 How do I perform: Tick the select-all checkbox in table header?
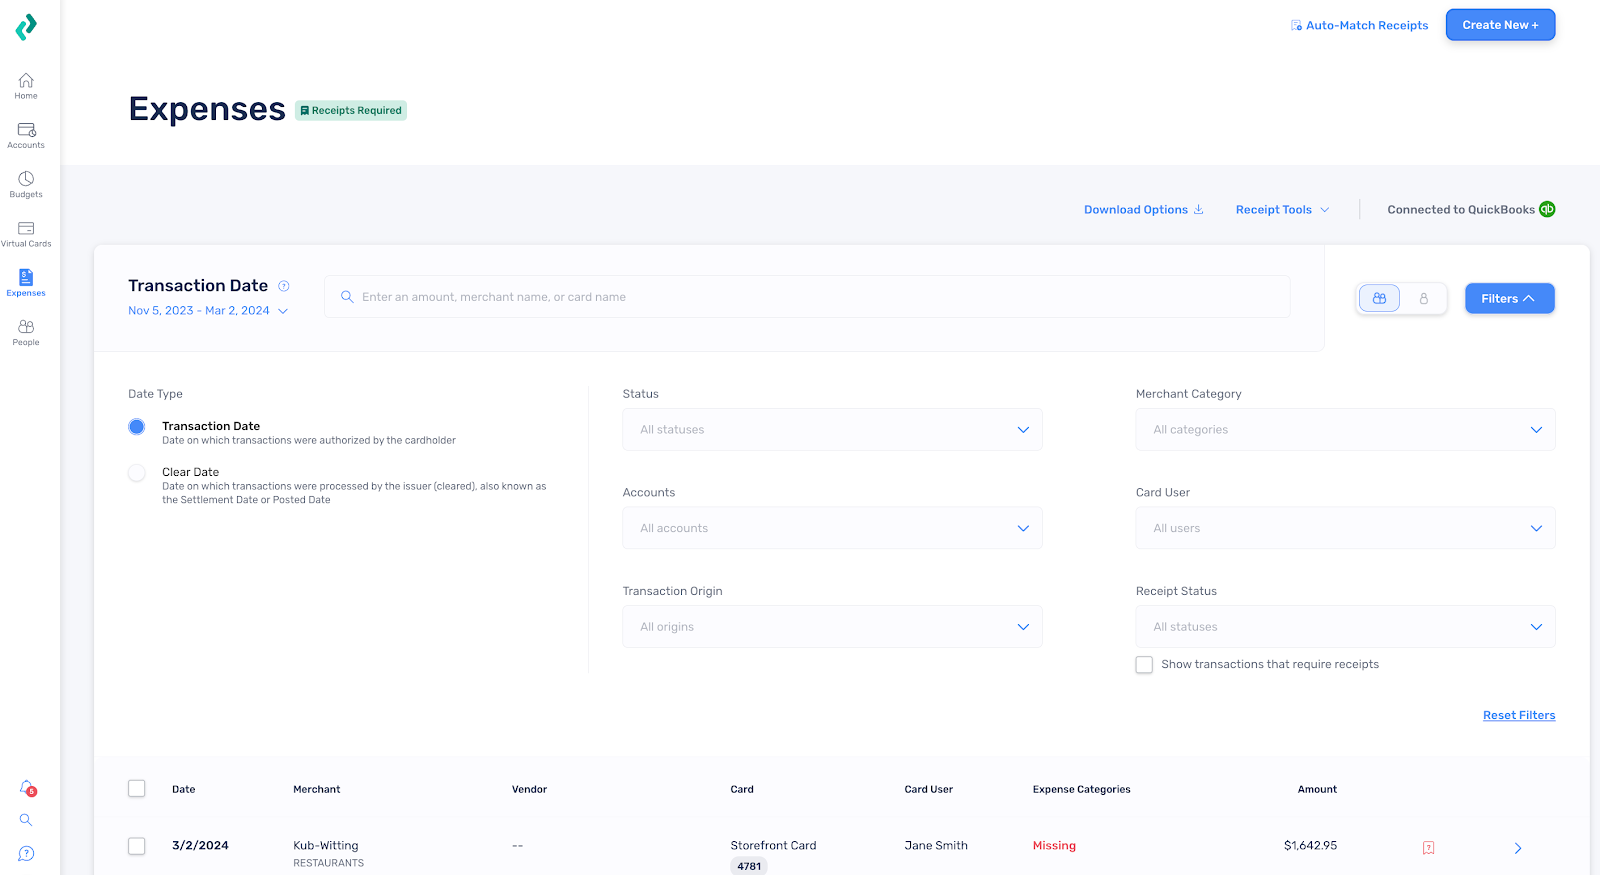click(x=137, y=788)
